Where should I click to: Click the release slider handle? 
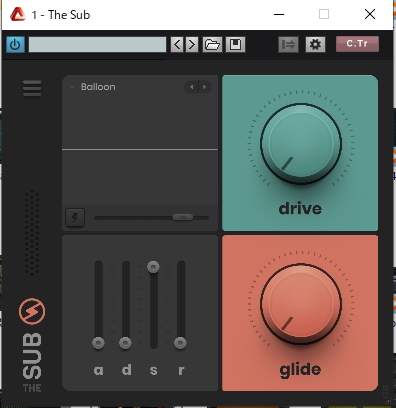pyautogui.click(x=180, y=343)
